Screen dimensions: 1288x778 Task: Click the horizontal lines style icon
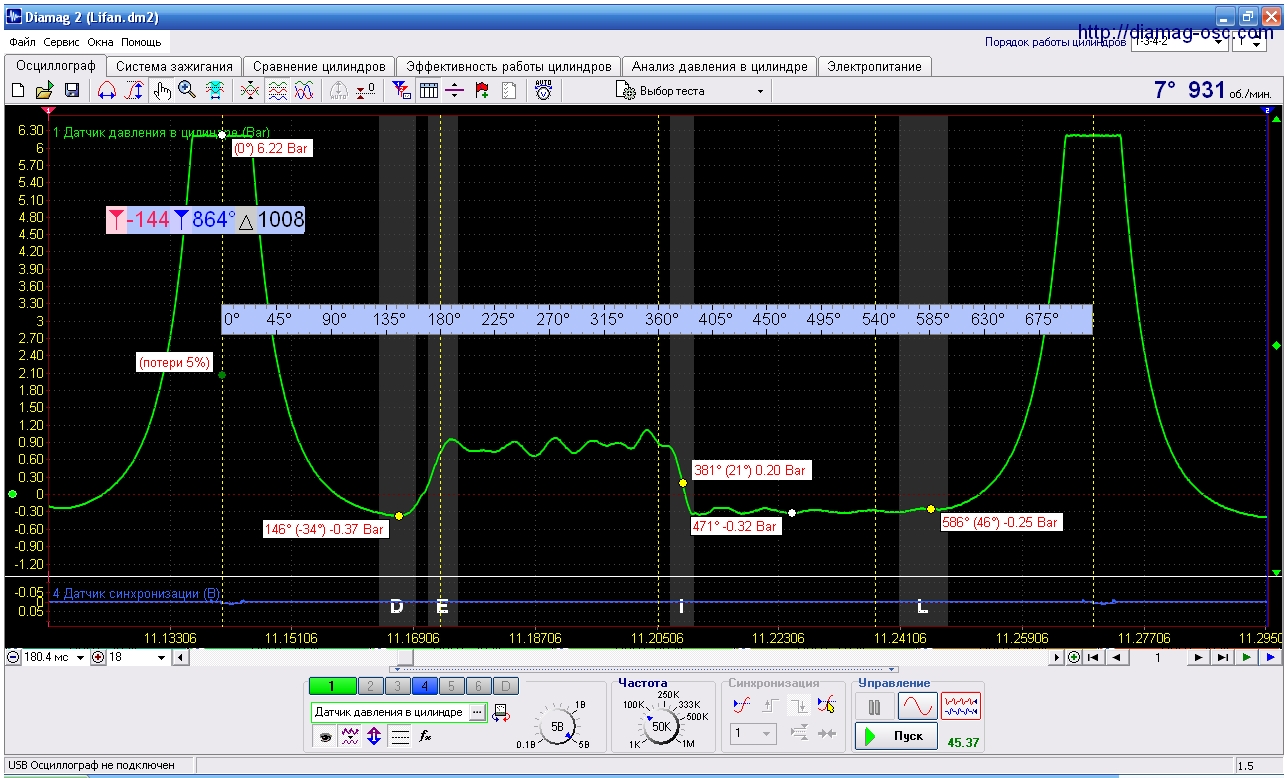coord(399,737)
